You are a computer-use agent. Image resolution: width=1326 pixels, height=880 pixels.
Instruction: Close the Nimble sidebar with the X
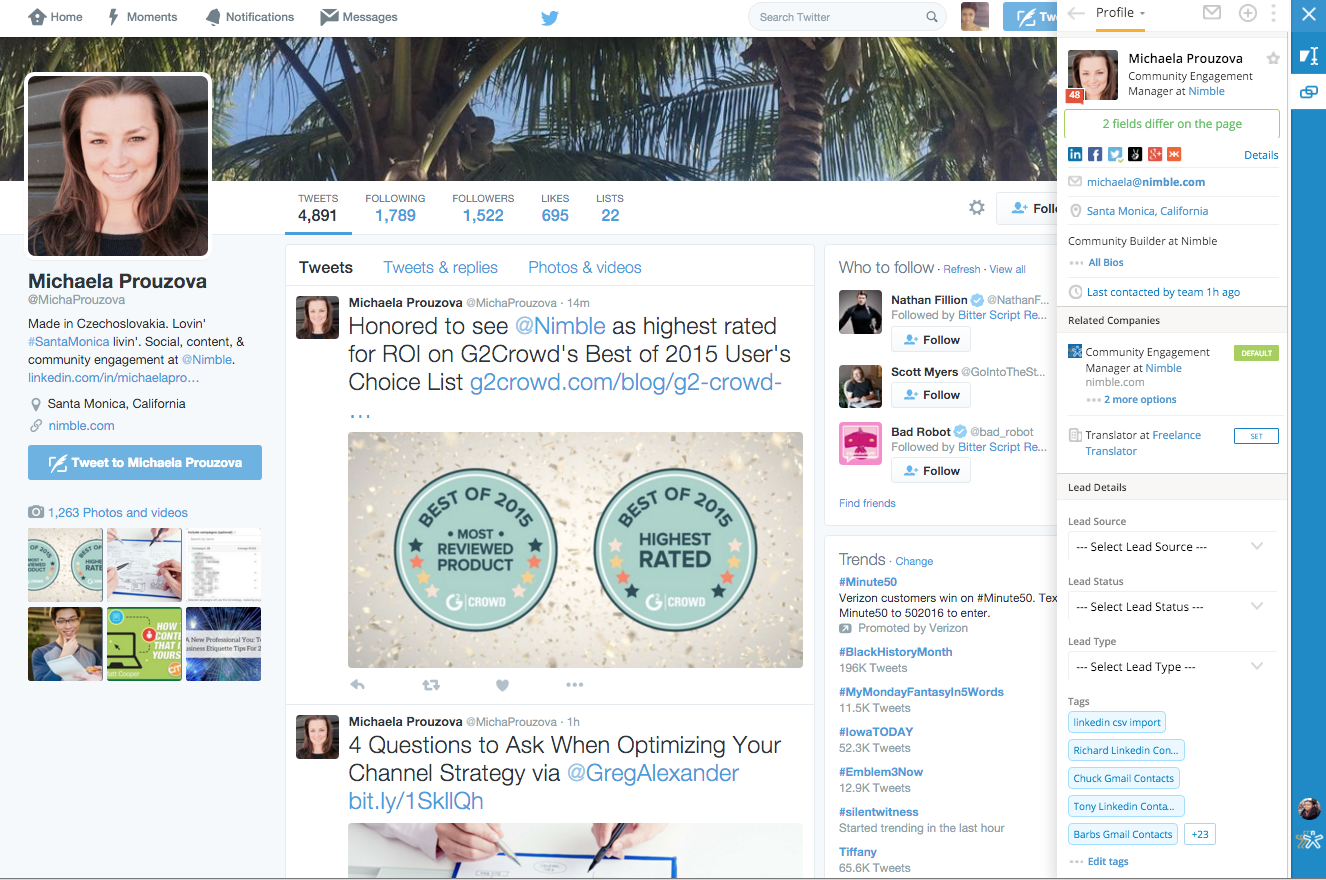1308,15
